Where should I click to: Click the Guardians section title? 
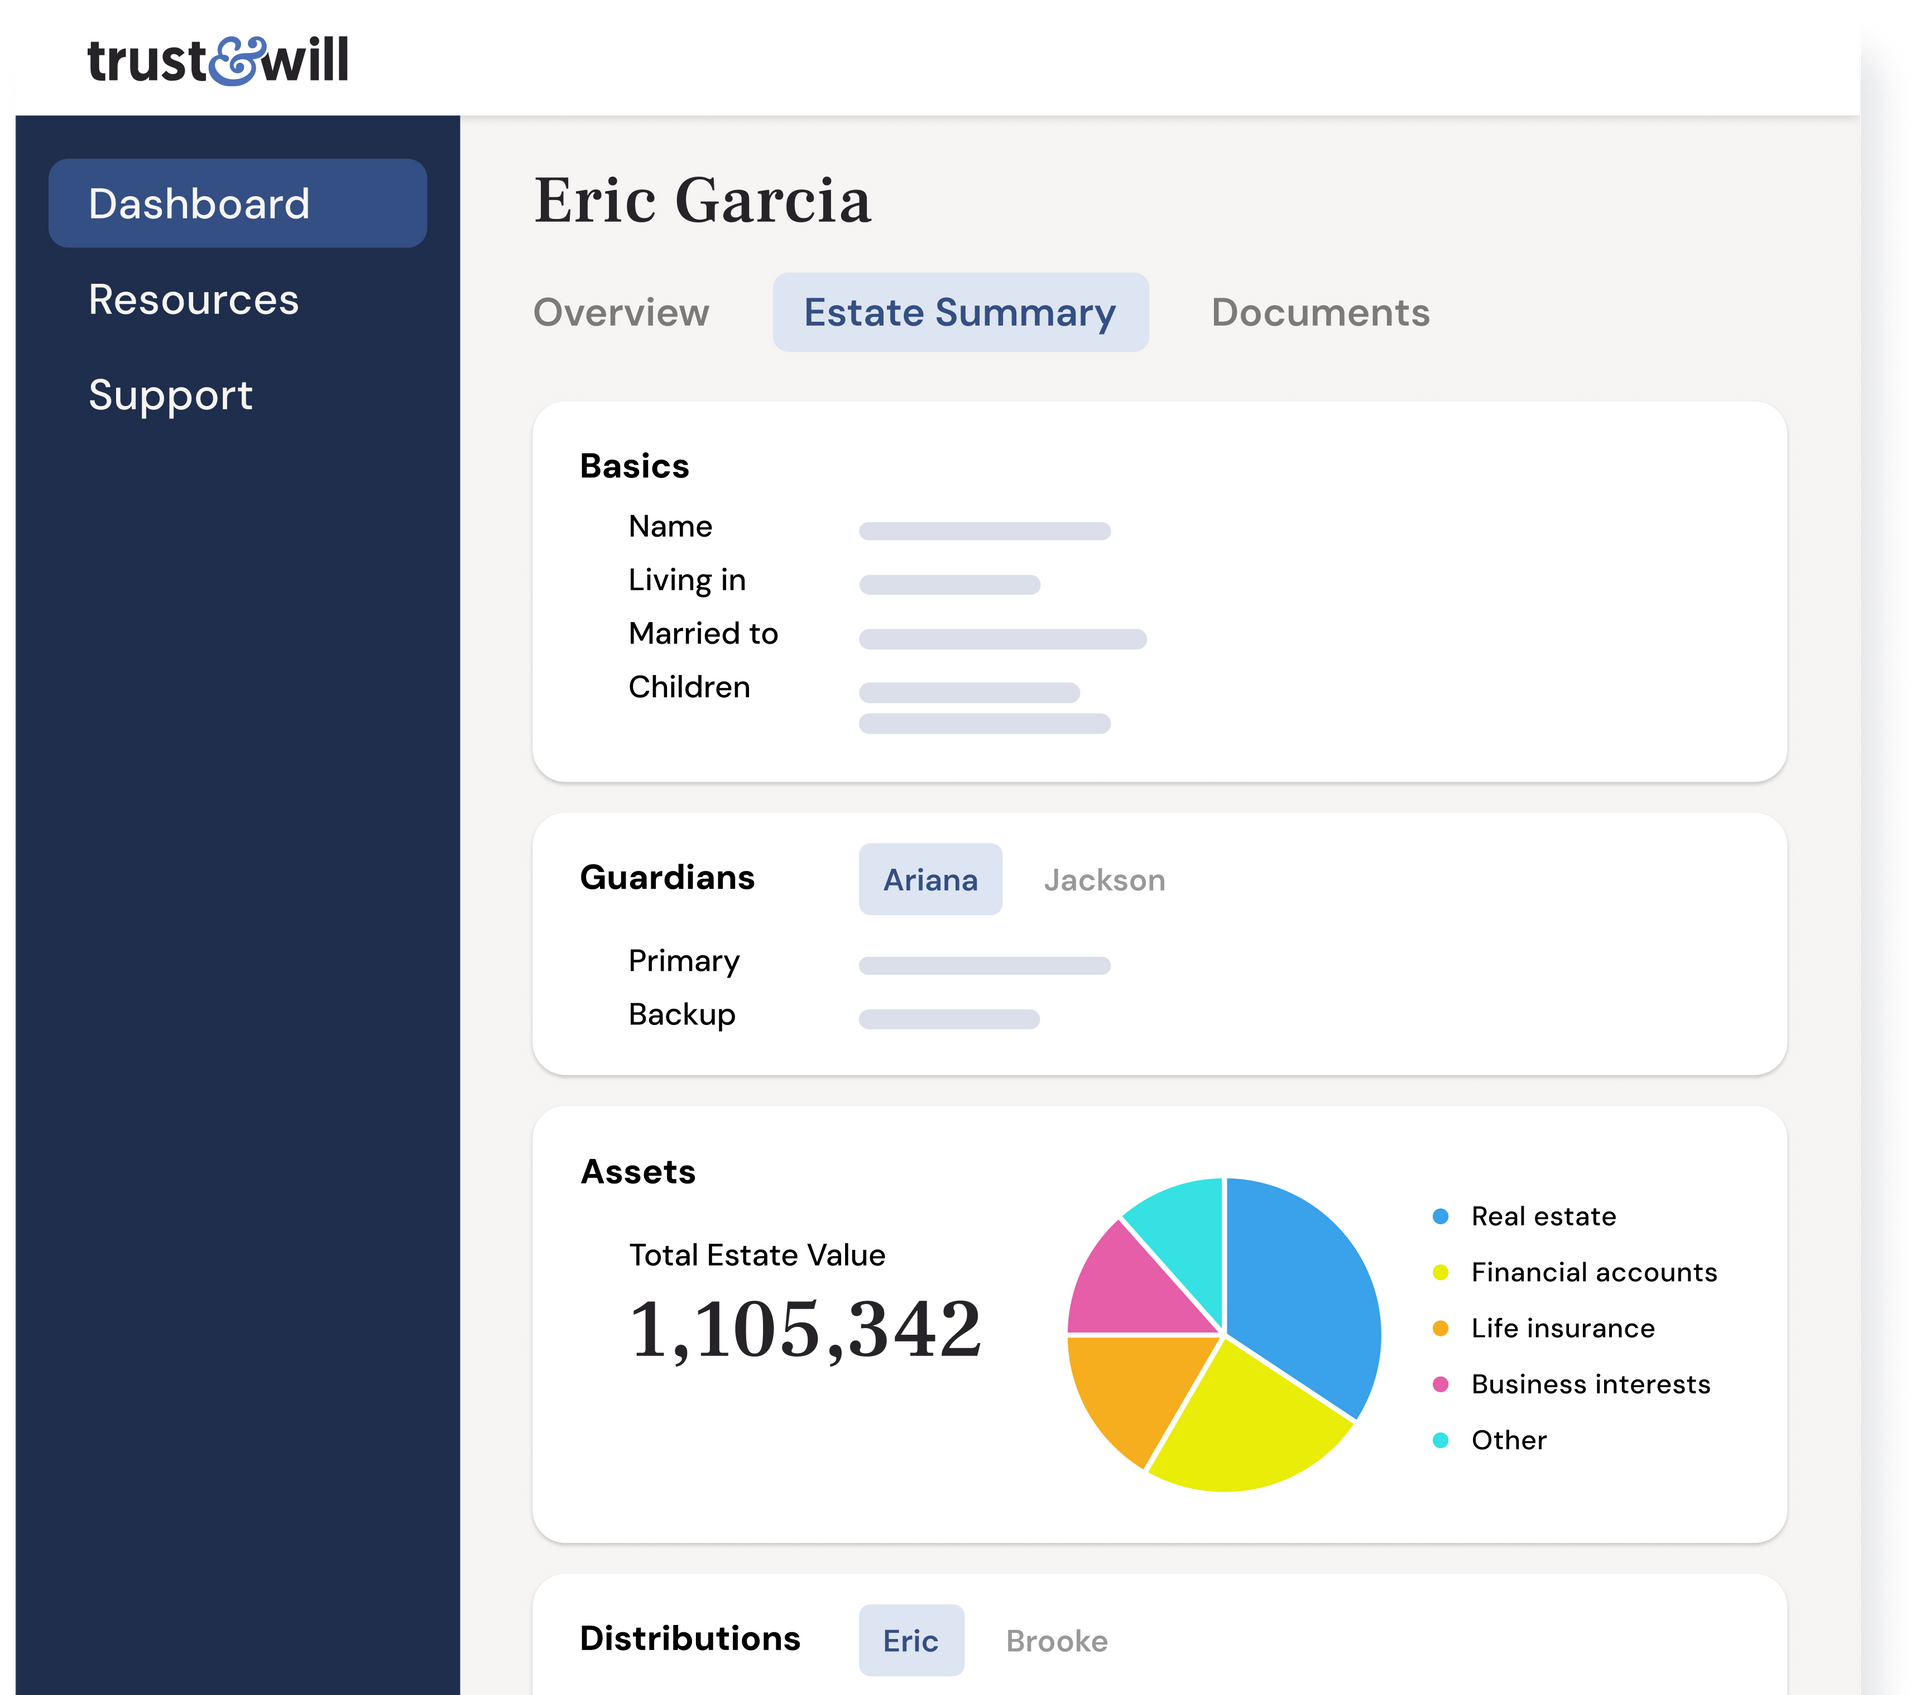(667, 877)
